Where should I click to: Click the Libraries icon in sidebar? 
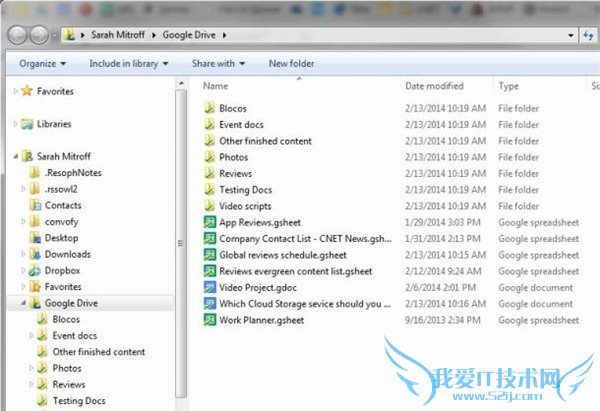tap(27, 124)
